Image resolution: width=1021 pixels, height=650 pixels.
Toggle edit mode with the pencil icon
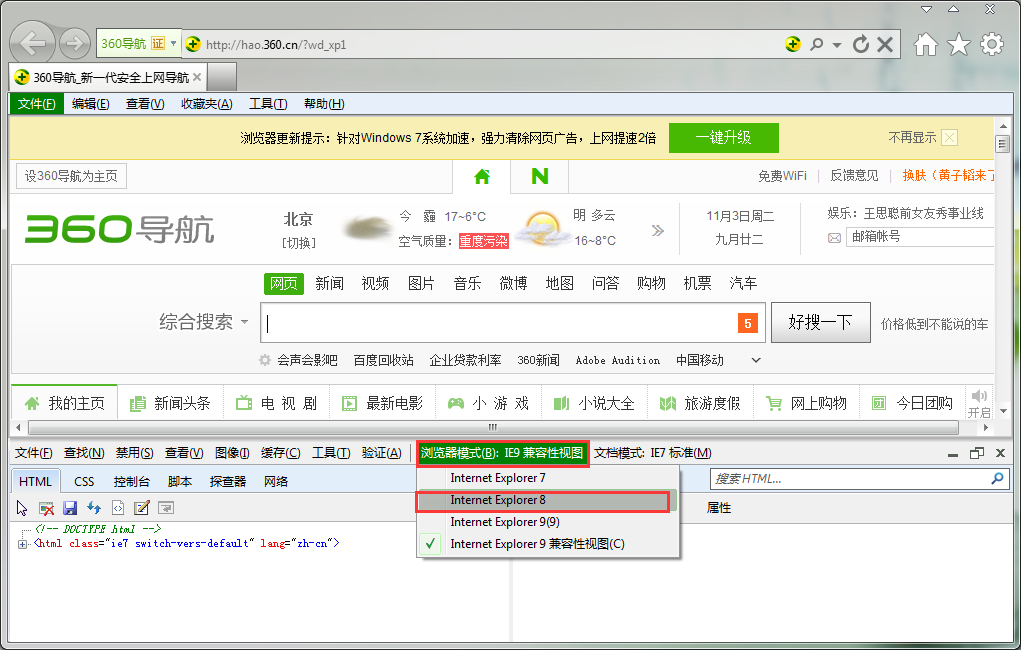141,508
